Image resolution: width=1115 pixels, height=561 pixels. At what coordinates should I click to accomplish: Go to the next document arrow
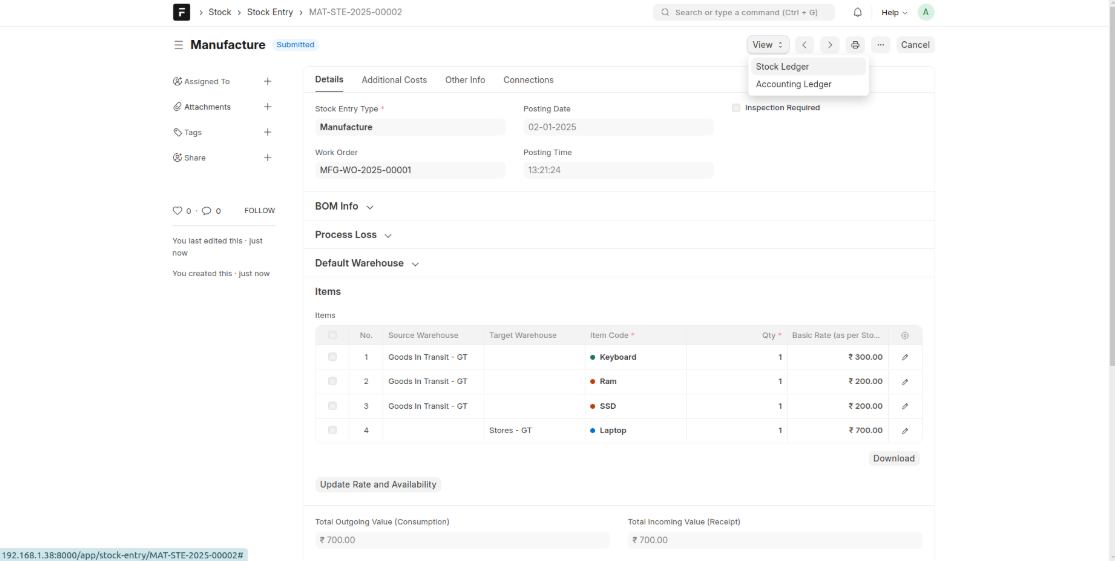[830, 45]
